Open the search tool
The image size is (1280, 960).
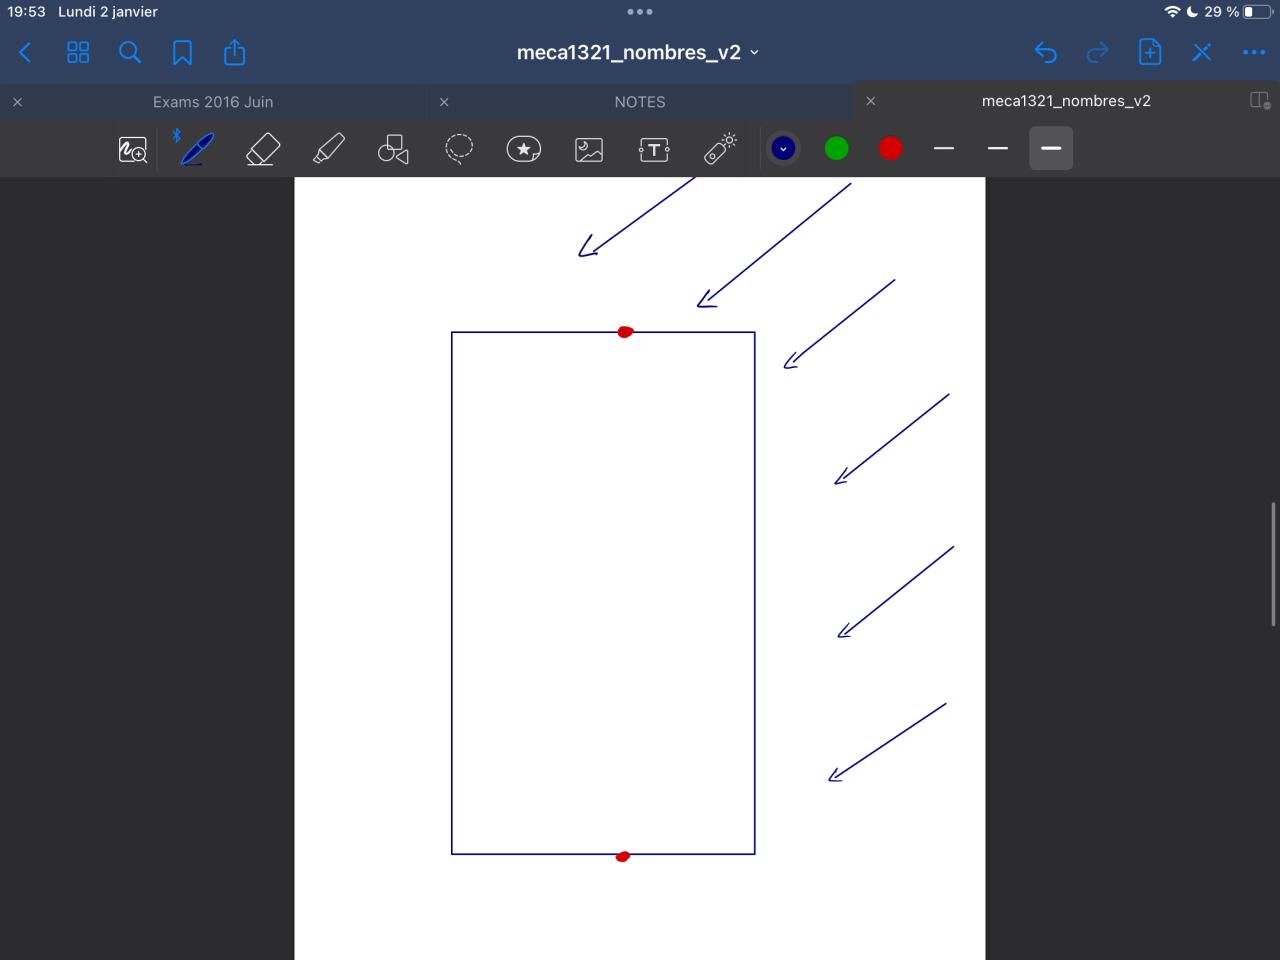click(x=130, y=53)
